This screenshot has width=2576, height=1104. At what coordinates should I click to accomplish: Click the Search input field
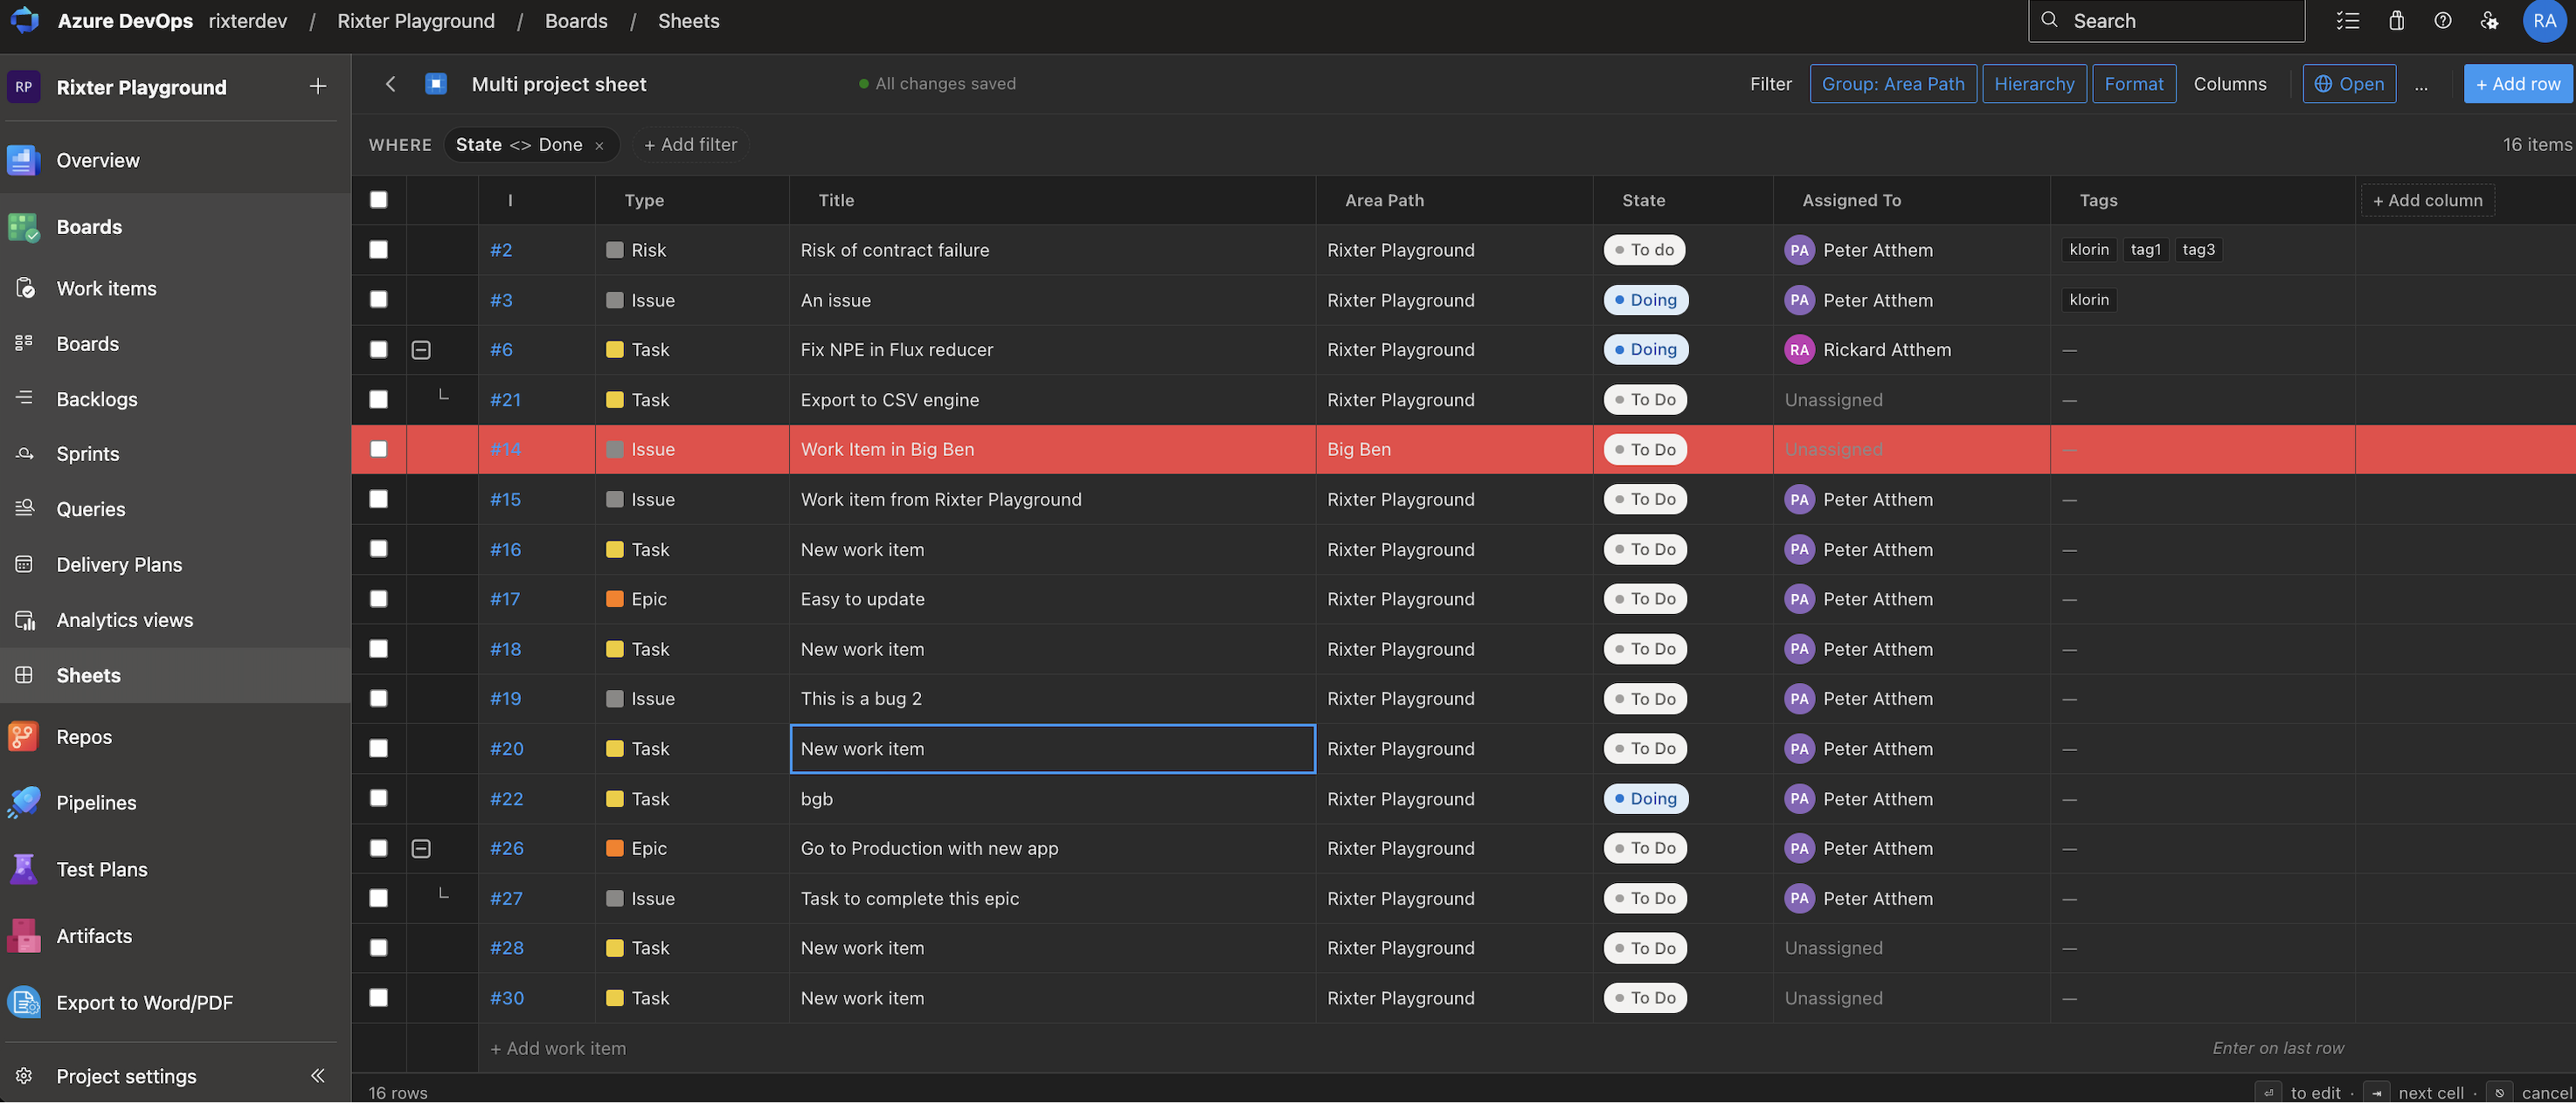tap(2166, 20)
